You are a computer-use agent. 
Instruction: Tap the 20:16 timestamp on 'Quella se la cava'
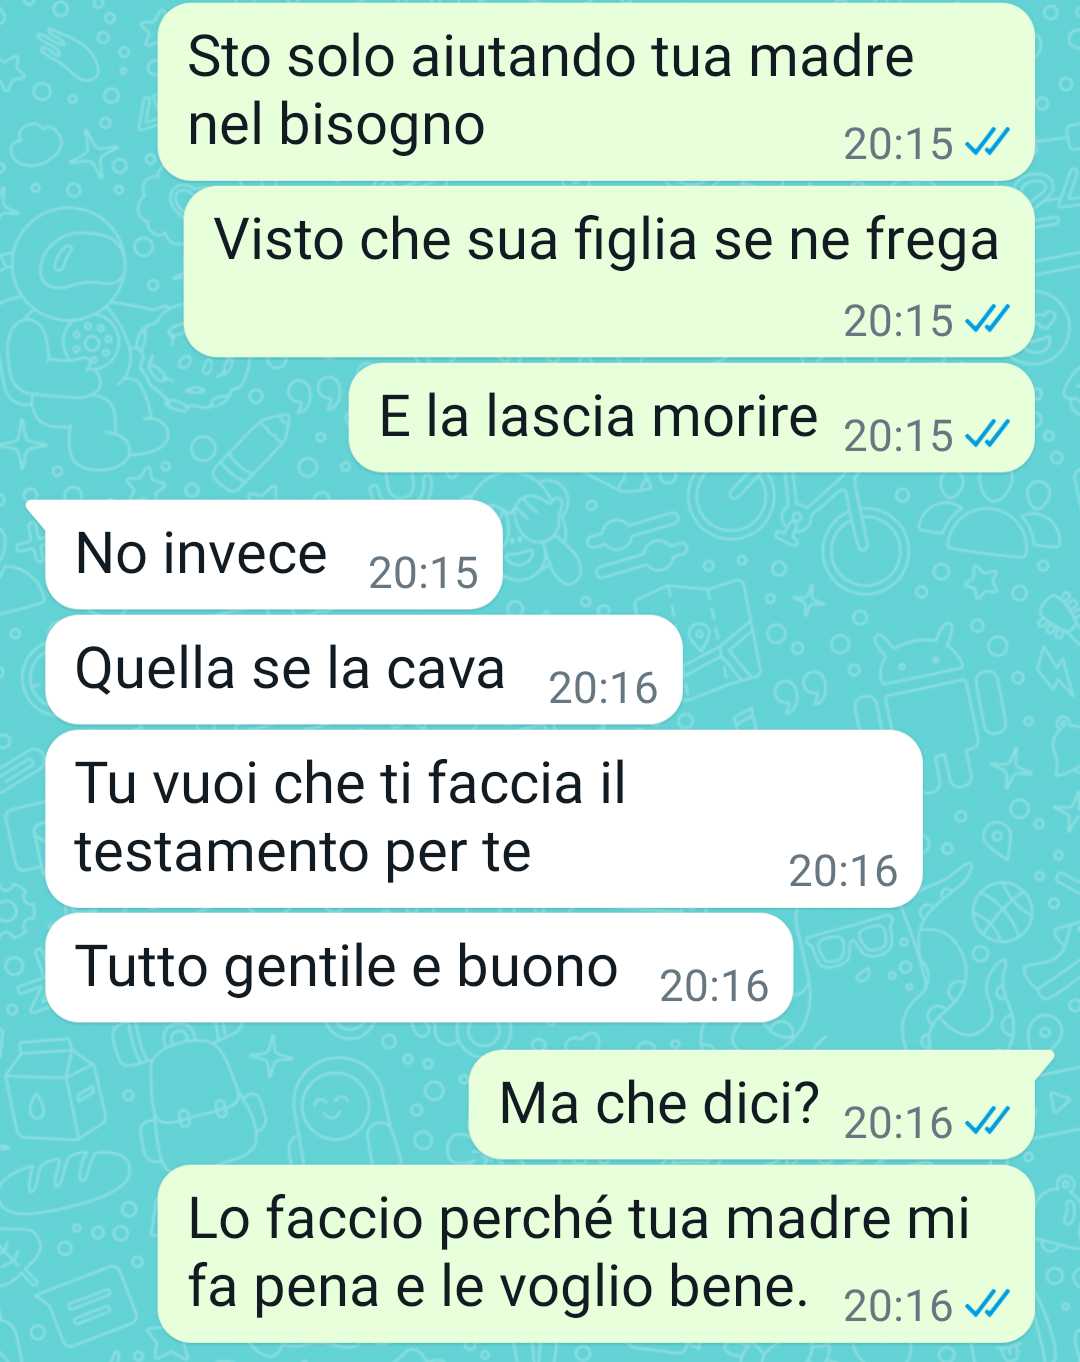603,688
